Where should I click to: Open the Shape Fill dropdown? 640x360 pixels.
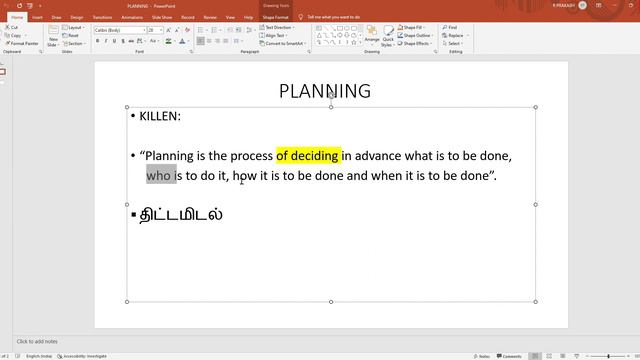tap(411, 27)
